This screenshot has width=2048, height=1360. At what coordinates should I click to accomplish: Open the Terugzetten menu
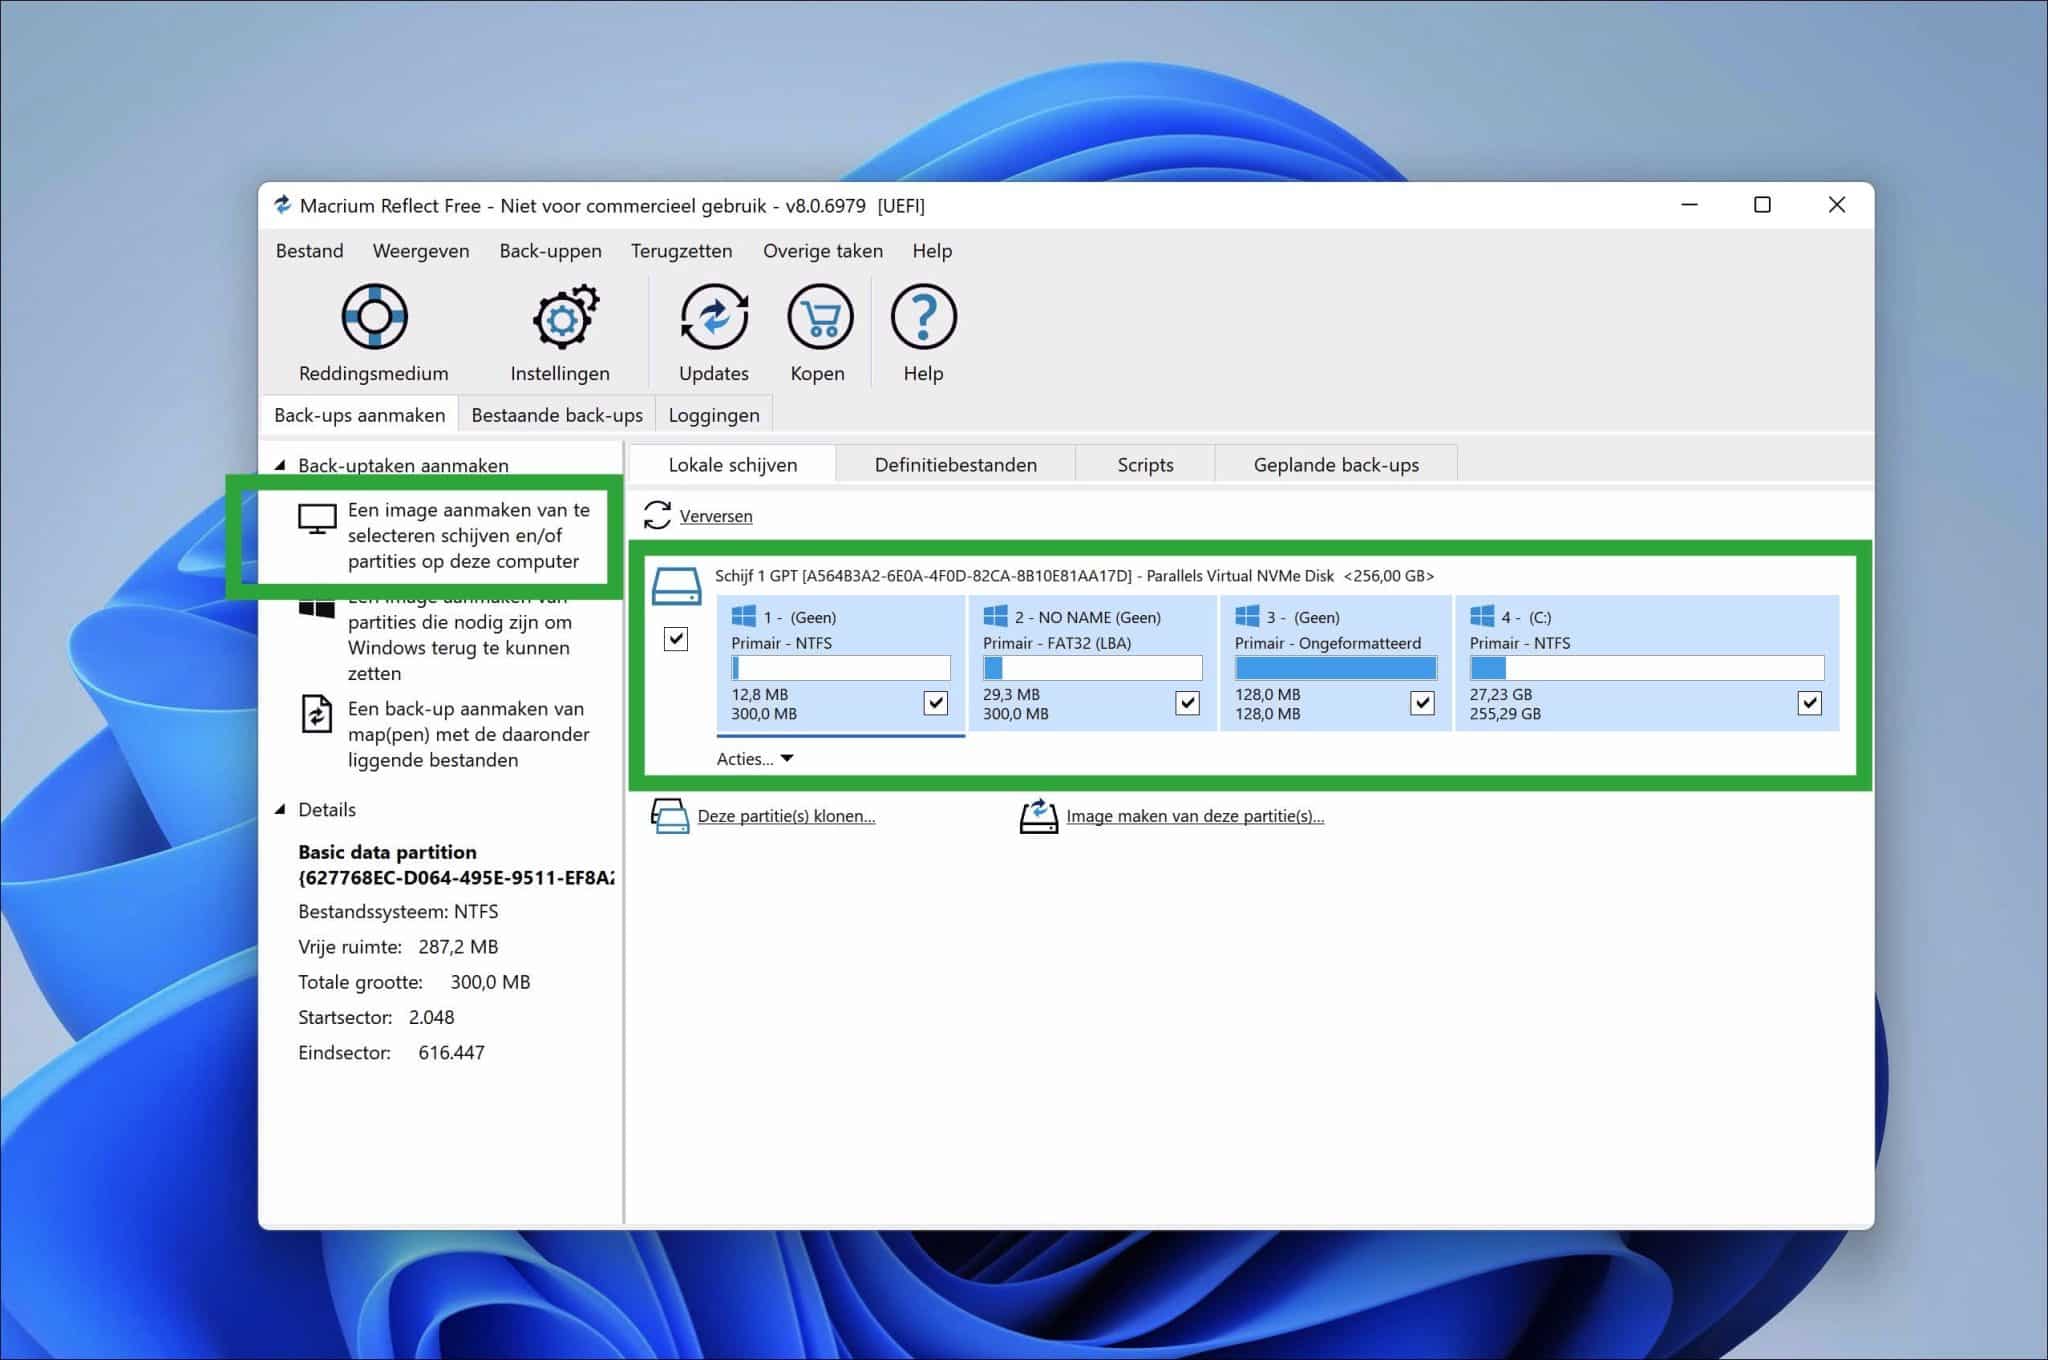pos(681,251)
